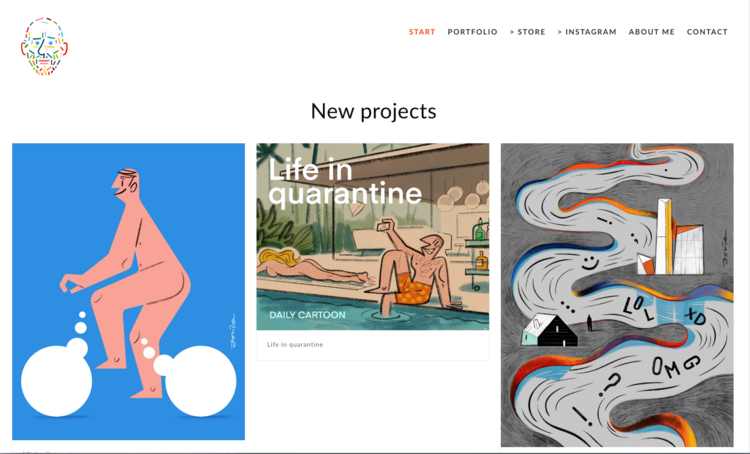750x454 pixels.
Task: Click the black house in the river artwork
Action: coord(550,331)
